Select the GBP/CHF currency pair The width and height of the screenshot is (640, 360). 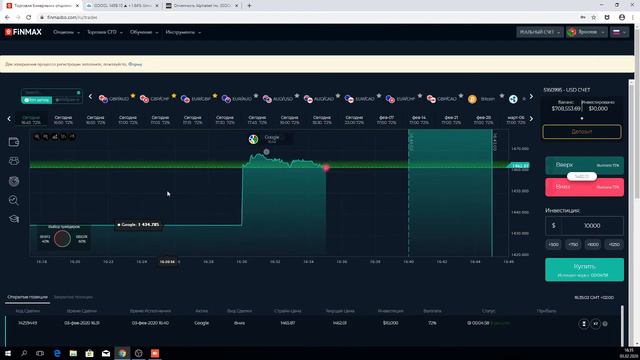pyautogui.click(x=155, y=99)
